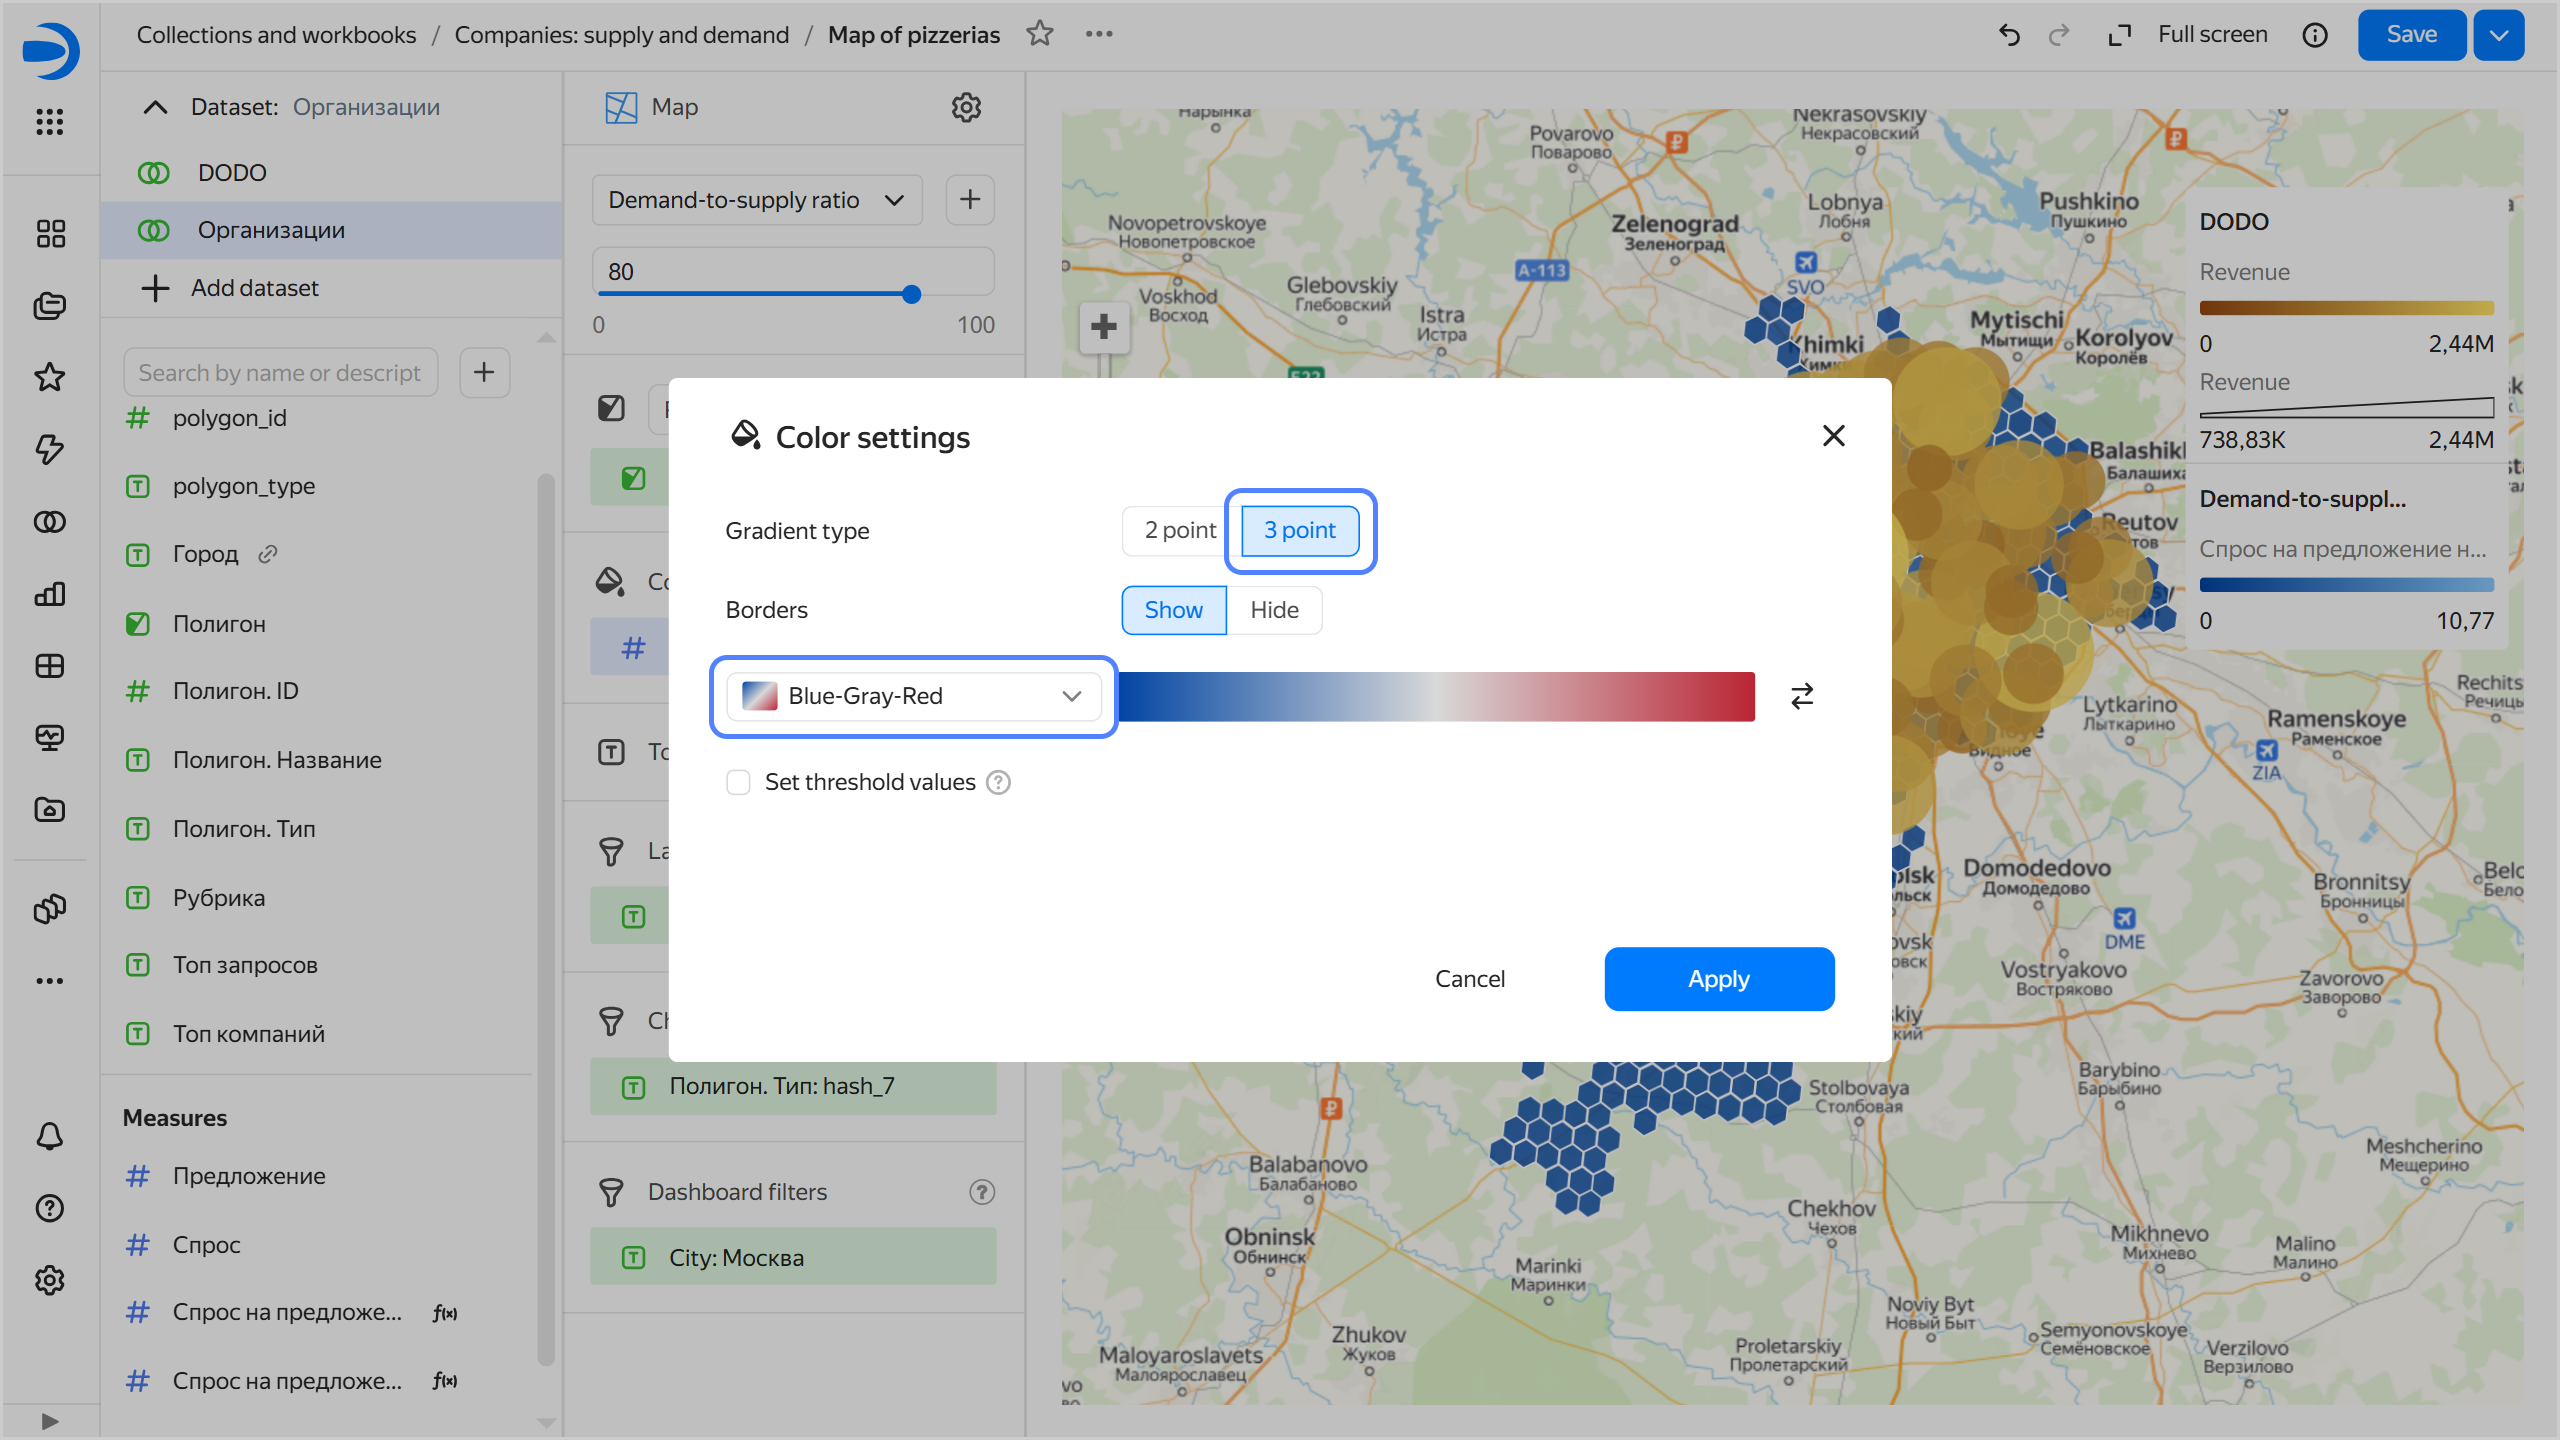
Task: Select the DODO dataset
Action: click(x=232, y=173)
